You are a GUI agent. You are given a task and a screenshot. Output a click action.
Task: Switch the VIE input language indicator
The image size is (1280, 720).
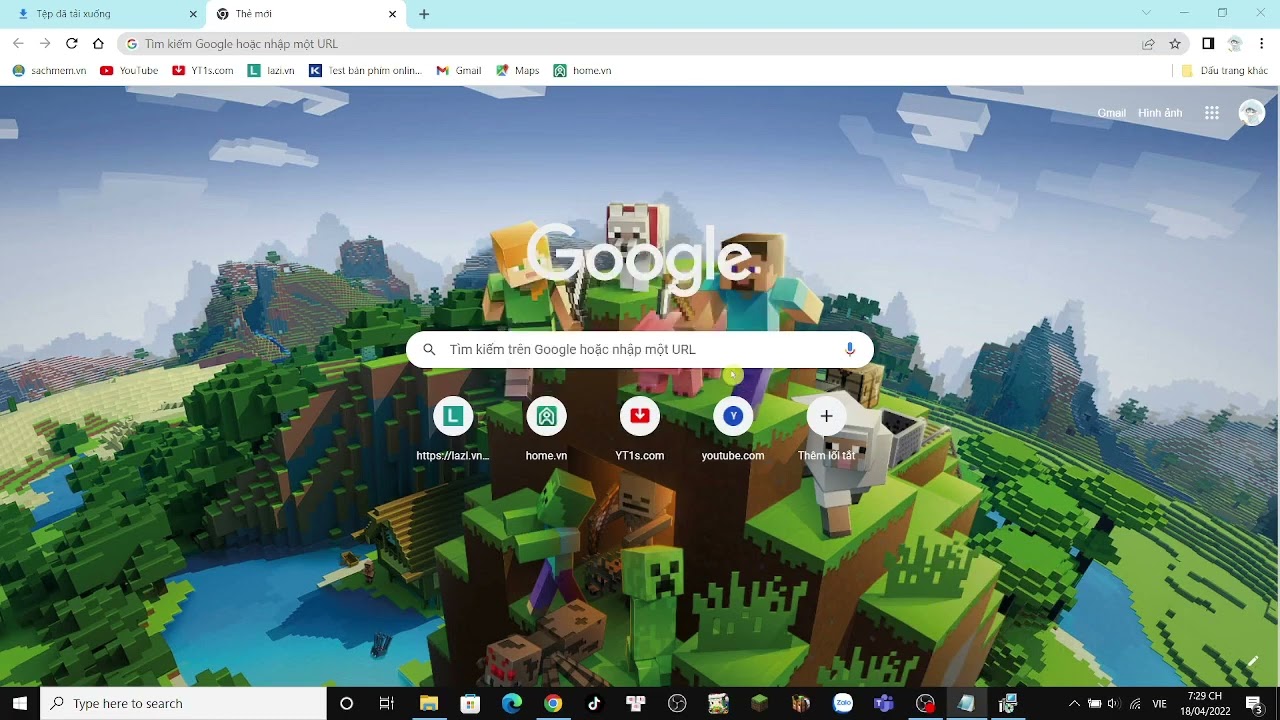[x=1160, y=704]
